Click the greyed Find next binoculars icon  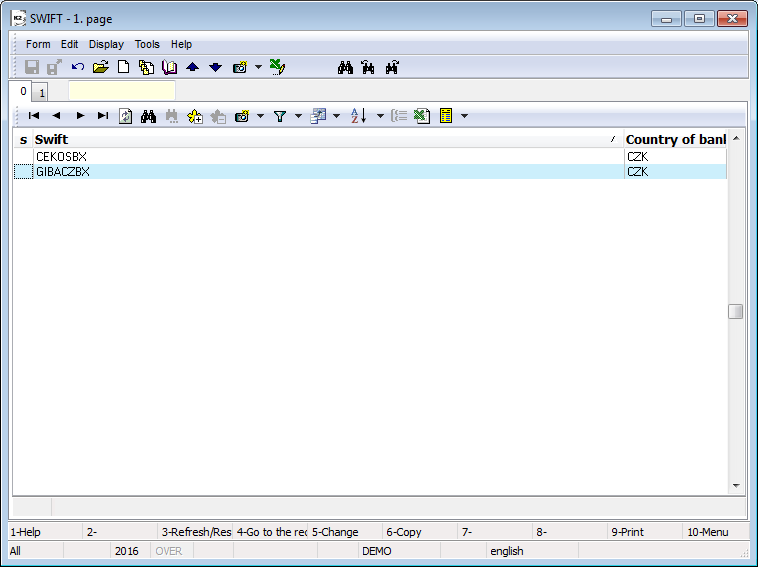point(172,116)
